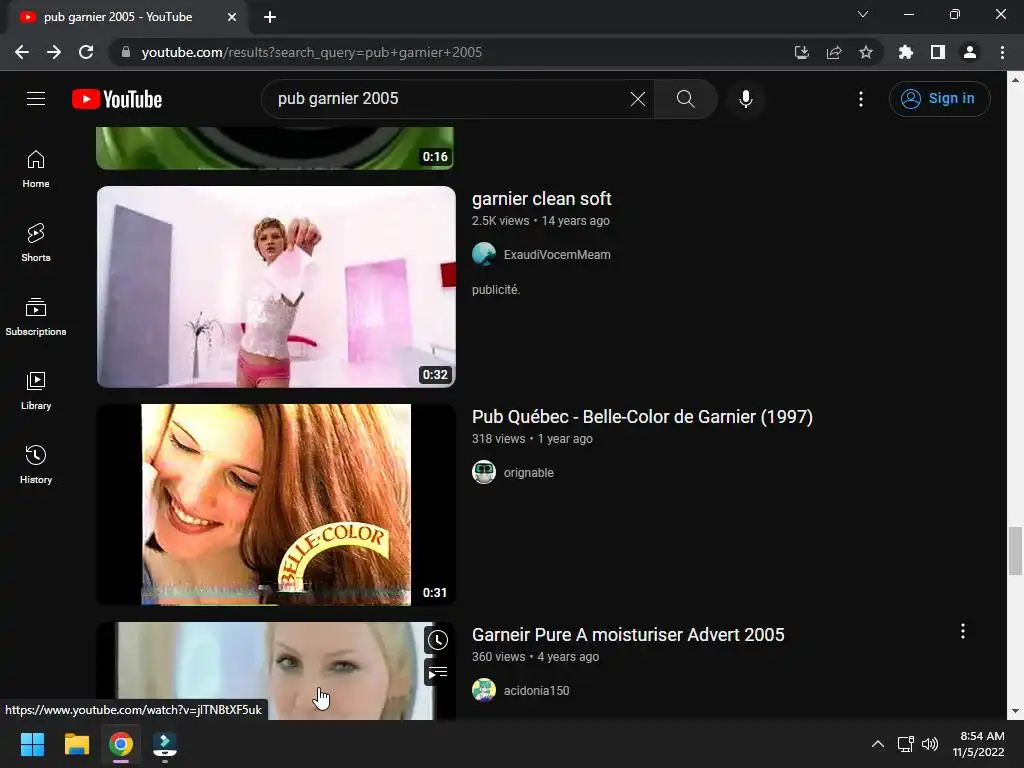Viewport: 1024px width, 768px height.
Task: Open File Explorer from taskbar
Action: (76, 744)
